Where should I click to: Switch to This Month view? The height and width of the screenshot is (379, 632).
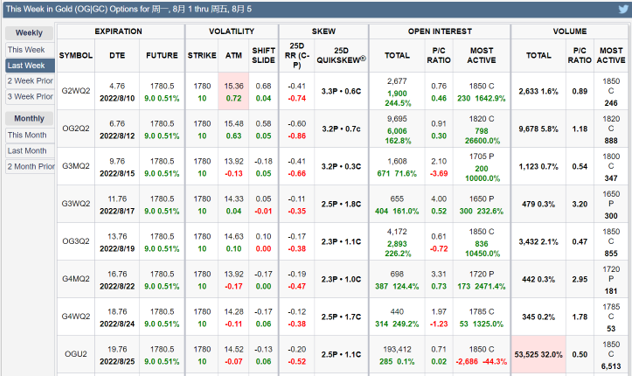(30, 135)
